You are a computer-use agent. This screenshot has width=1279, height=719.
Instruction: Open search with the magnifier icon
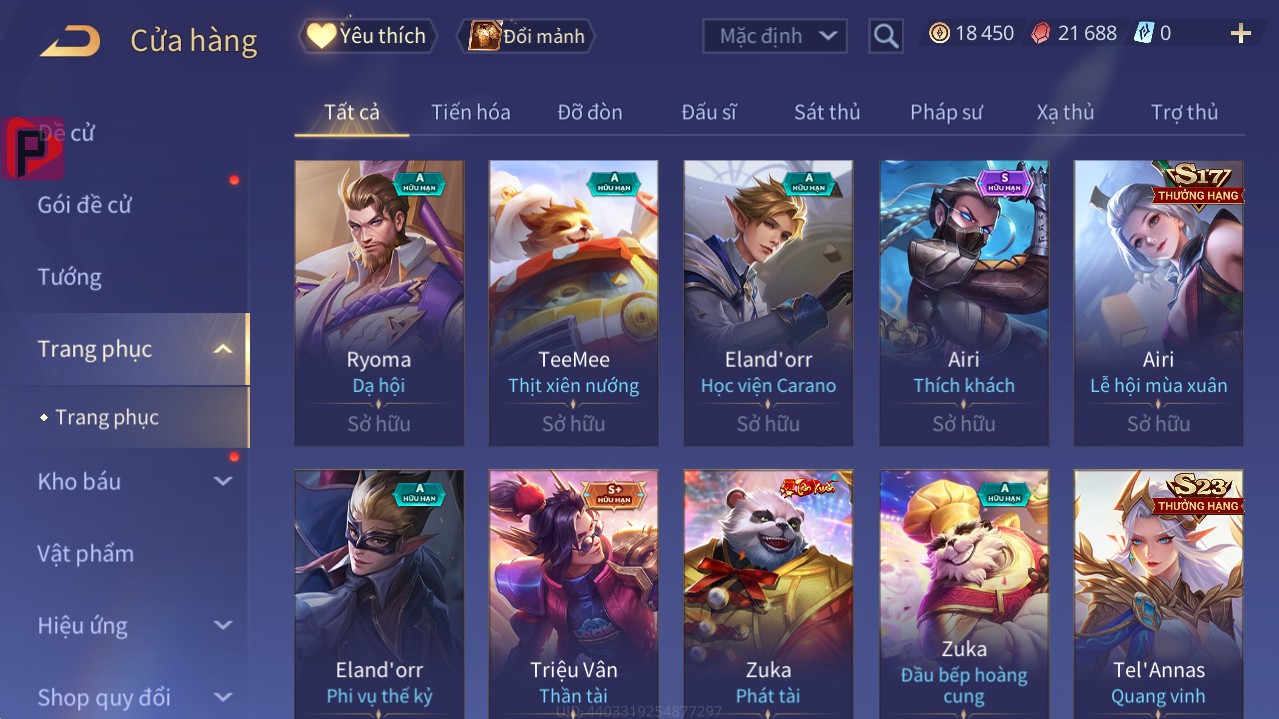tap(886, 36)
